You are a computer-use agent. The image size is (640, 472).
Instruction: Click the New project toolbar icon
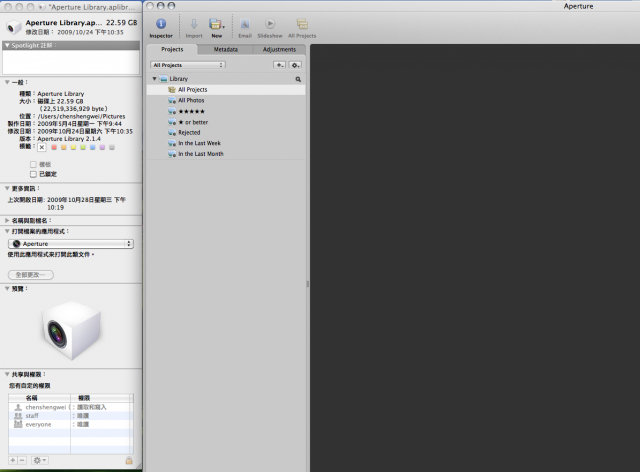pyautogui.click(x=216, y=25)
